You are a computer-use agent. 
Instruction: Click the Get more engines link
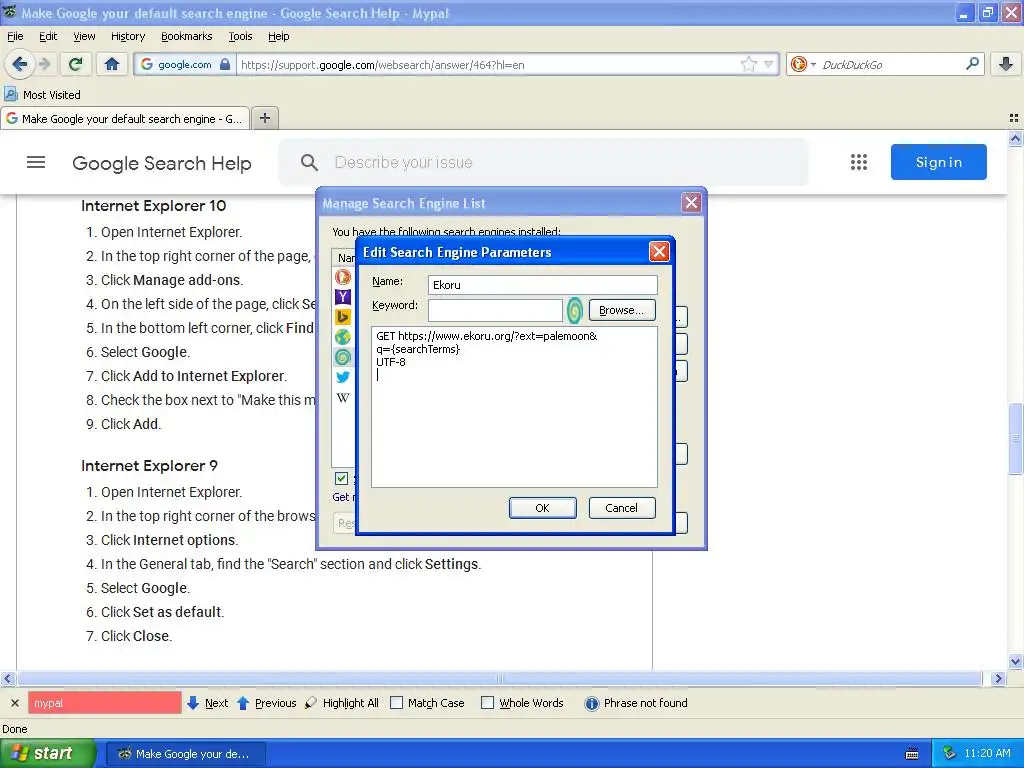coord(344,497)
